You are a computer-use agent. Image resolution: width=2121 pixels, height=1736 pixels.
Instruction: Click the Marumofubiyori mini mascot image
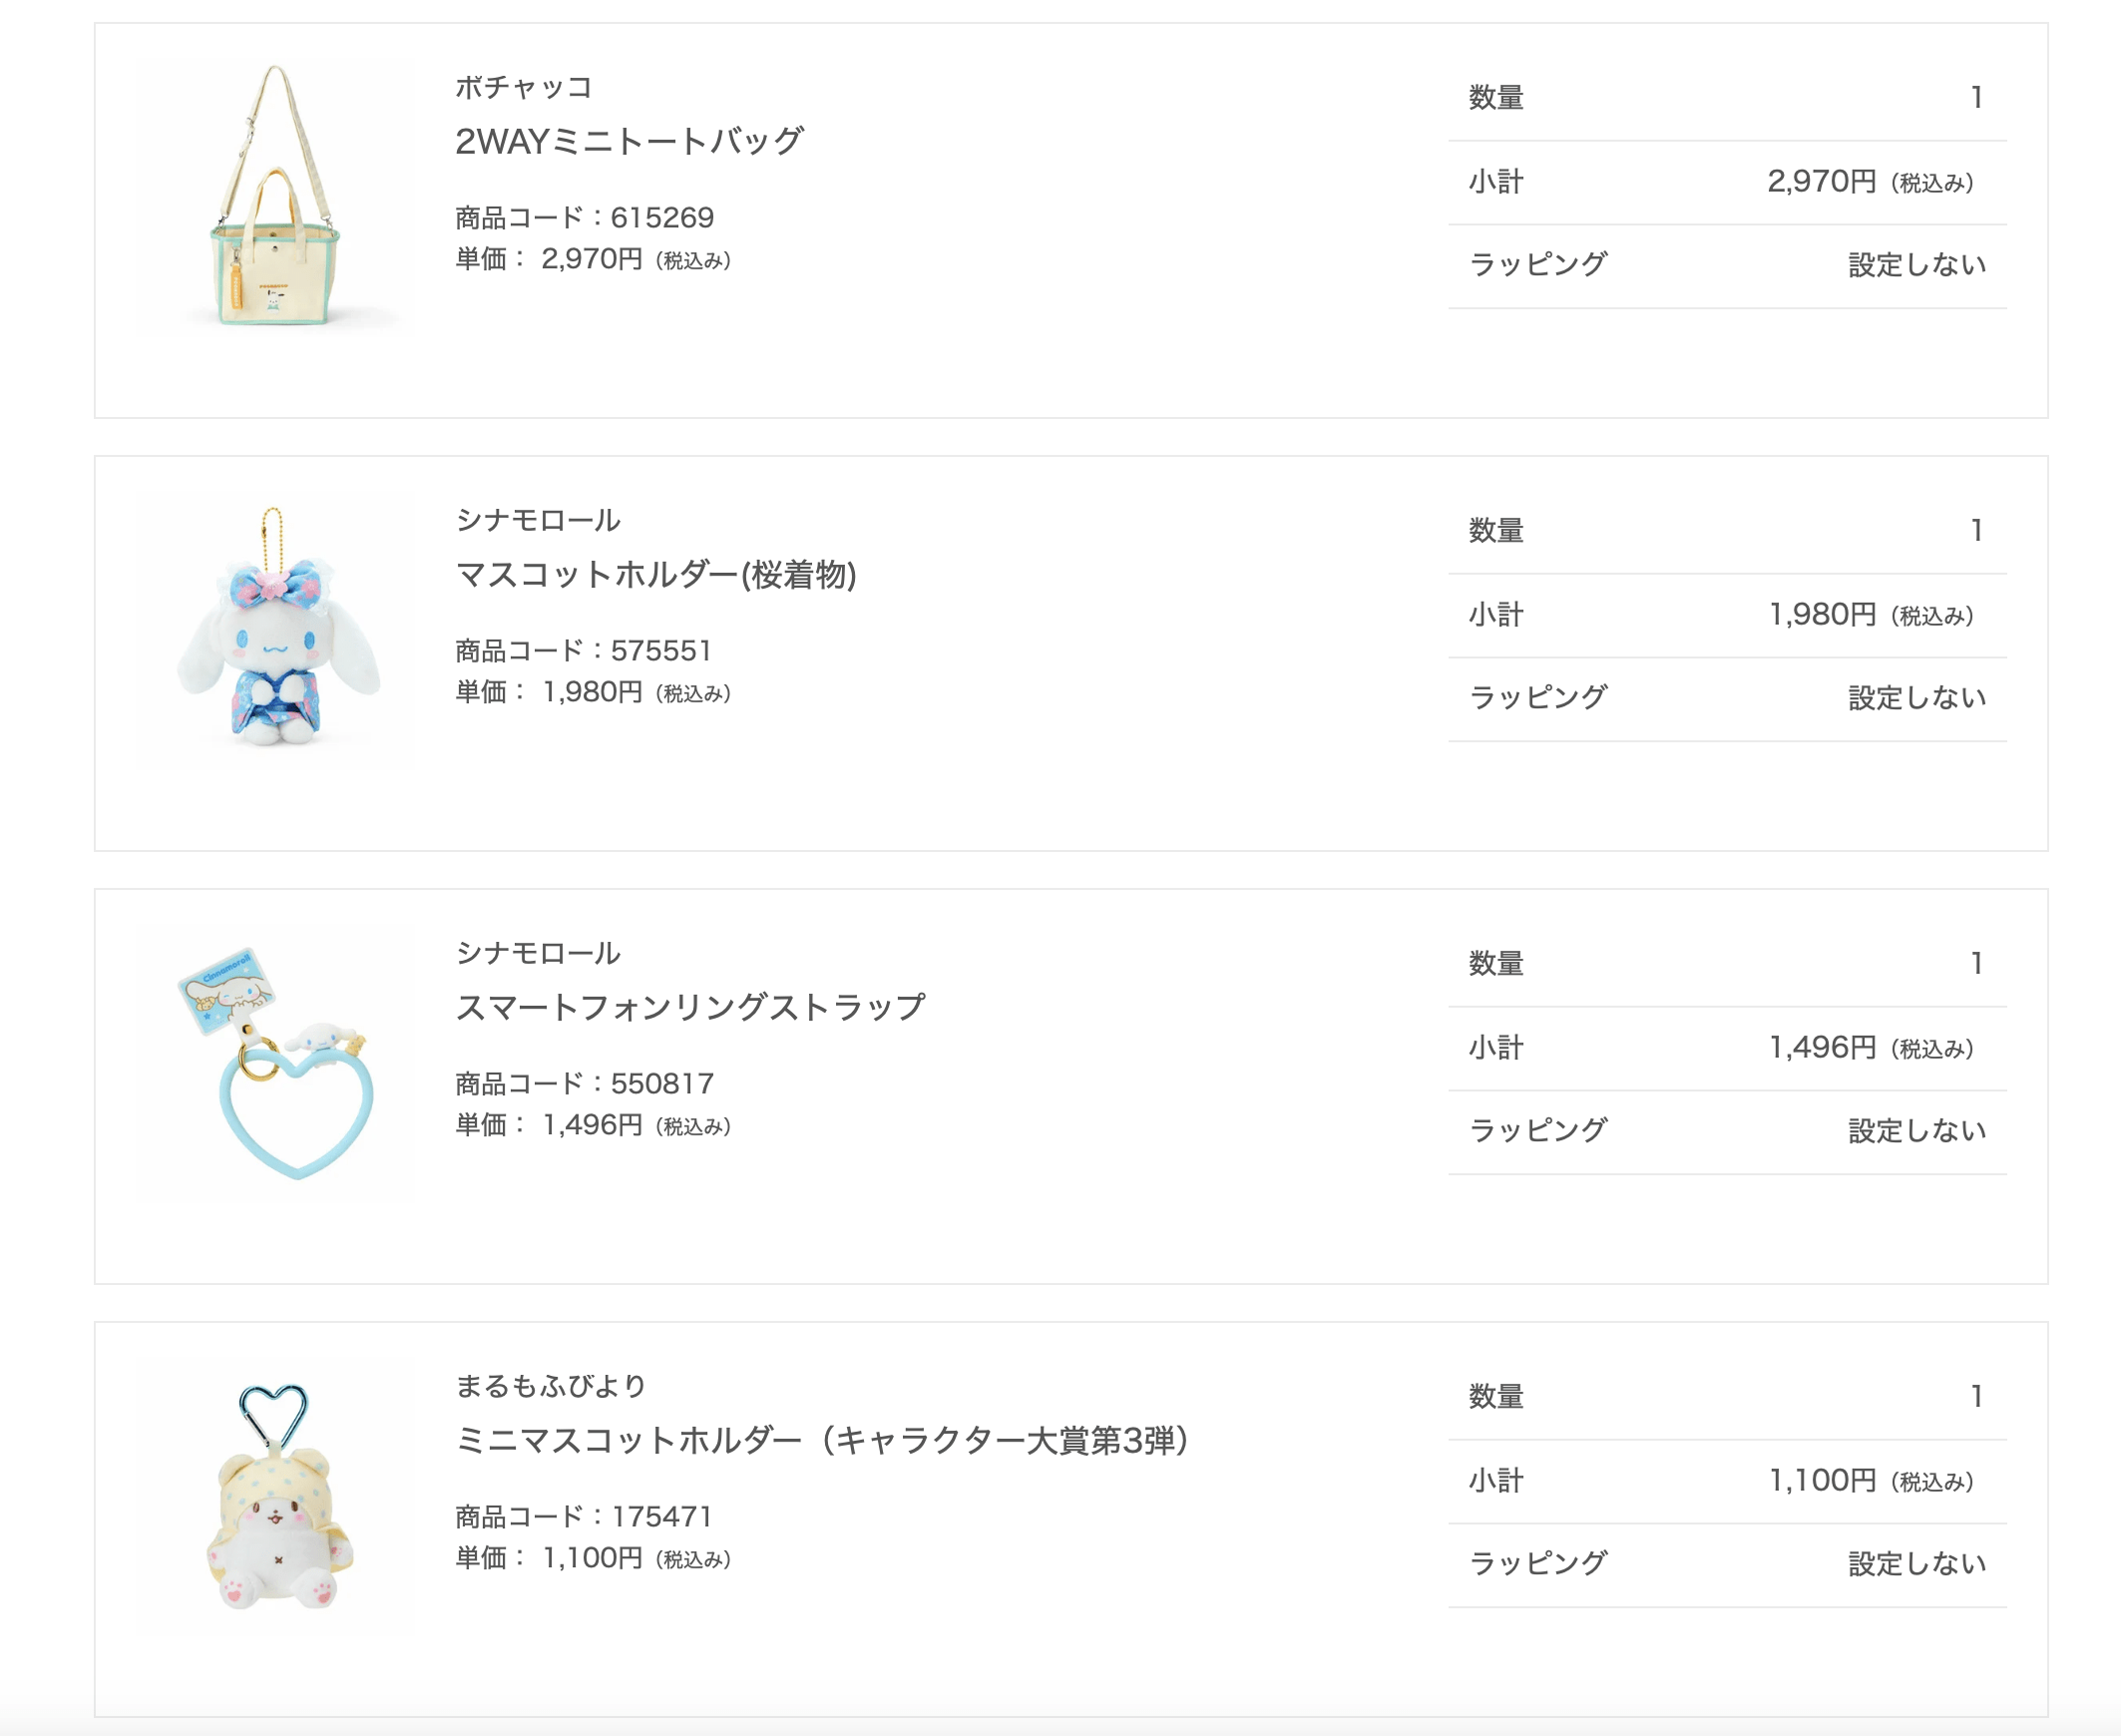click(x=276, y=1495)
